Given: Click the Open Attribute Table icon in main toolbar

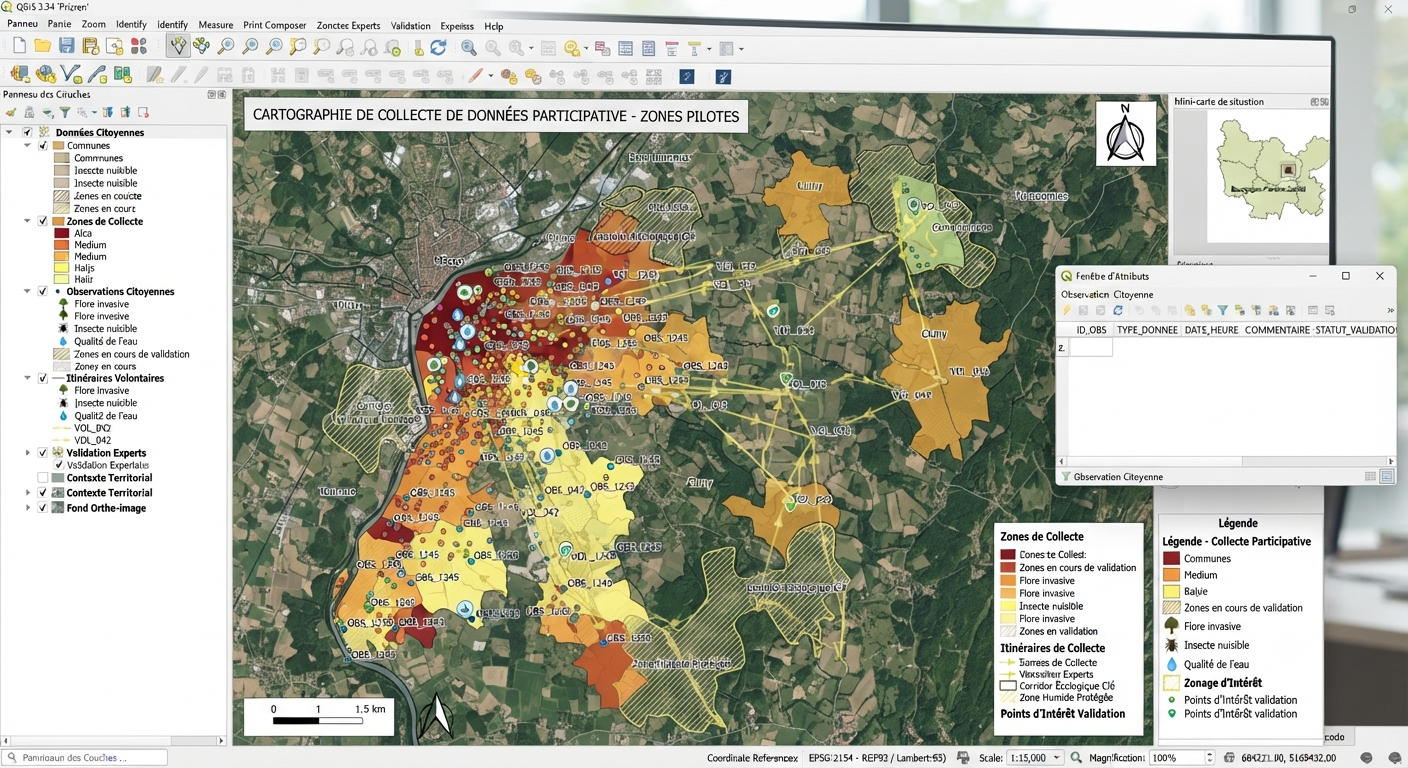Looking at the screenshot, I should 625,47.
